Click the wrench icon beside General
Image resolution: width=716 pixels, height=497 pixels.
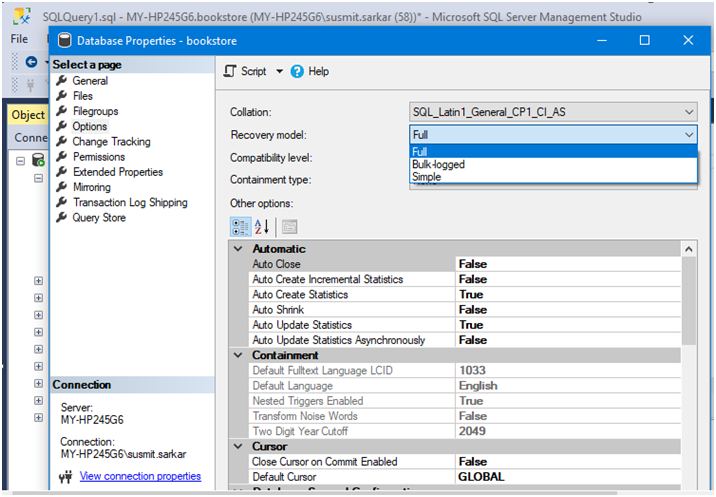[62, 81]
